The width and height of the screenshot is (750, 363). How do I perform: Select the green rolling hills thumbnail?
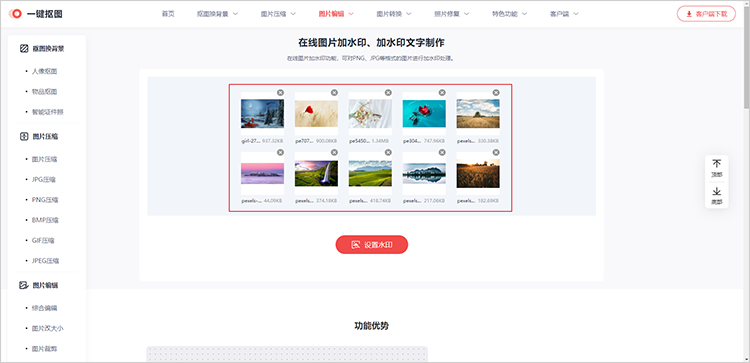[x=370, y=173]
